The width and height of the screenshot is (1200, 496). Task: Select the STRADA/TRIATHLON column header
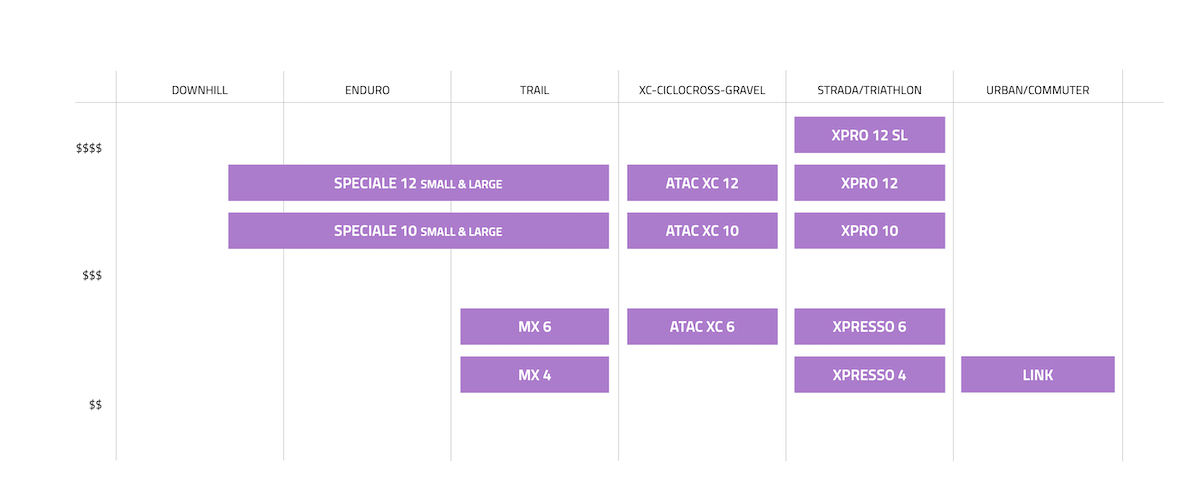point(869,90)
